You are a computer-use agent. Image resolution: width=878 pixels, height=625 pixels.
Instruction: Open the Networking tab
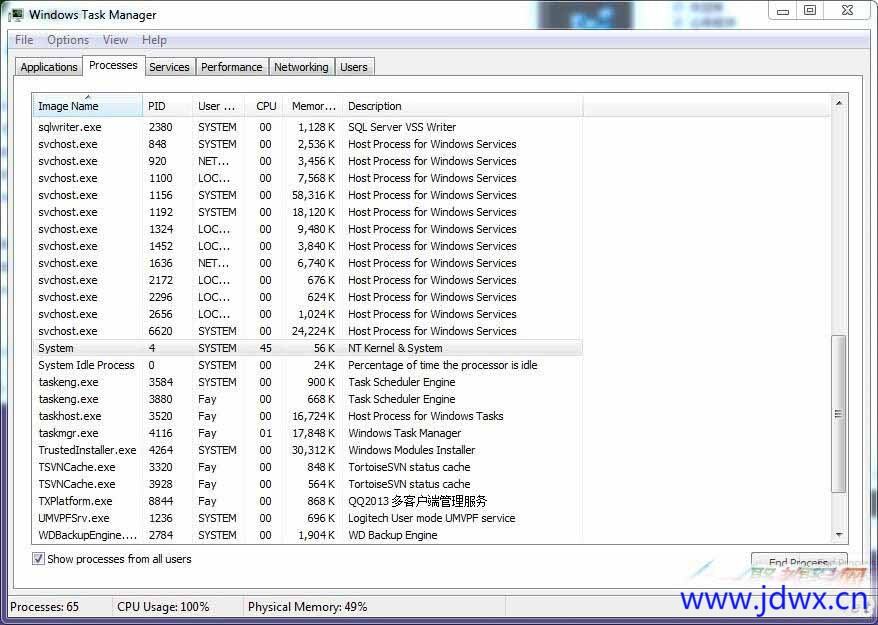(301, 67)
